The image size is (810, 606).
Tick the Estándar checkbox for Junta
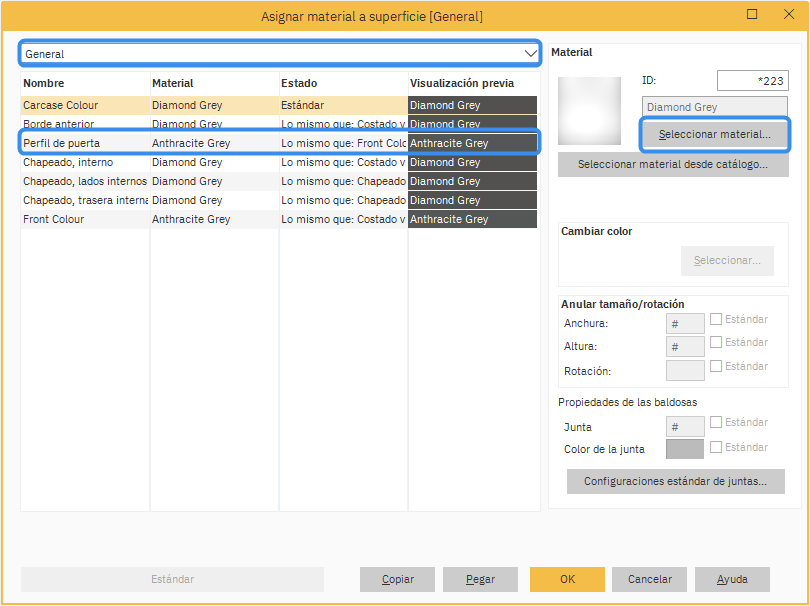[x=716, y=423]
